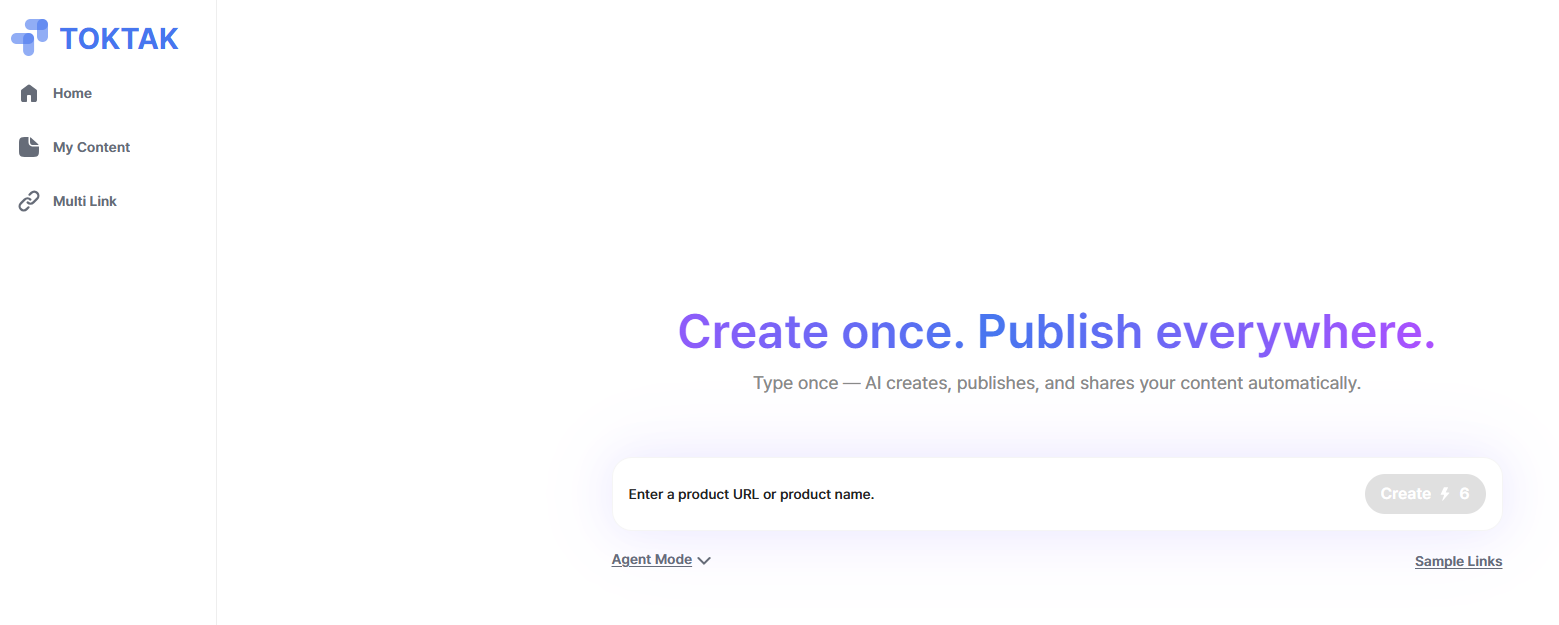This screenshot has width=1559, height=625.
Task: Open the Agent Mode dropdown
Action: (x=661, y=560)
